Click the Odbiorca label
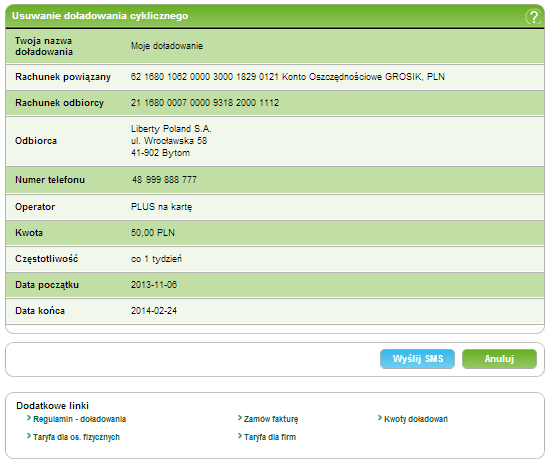The image size is (548, 465). tap(36, 141)
